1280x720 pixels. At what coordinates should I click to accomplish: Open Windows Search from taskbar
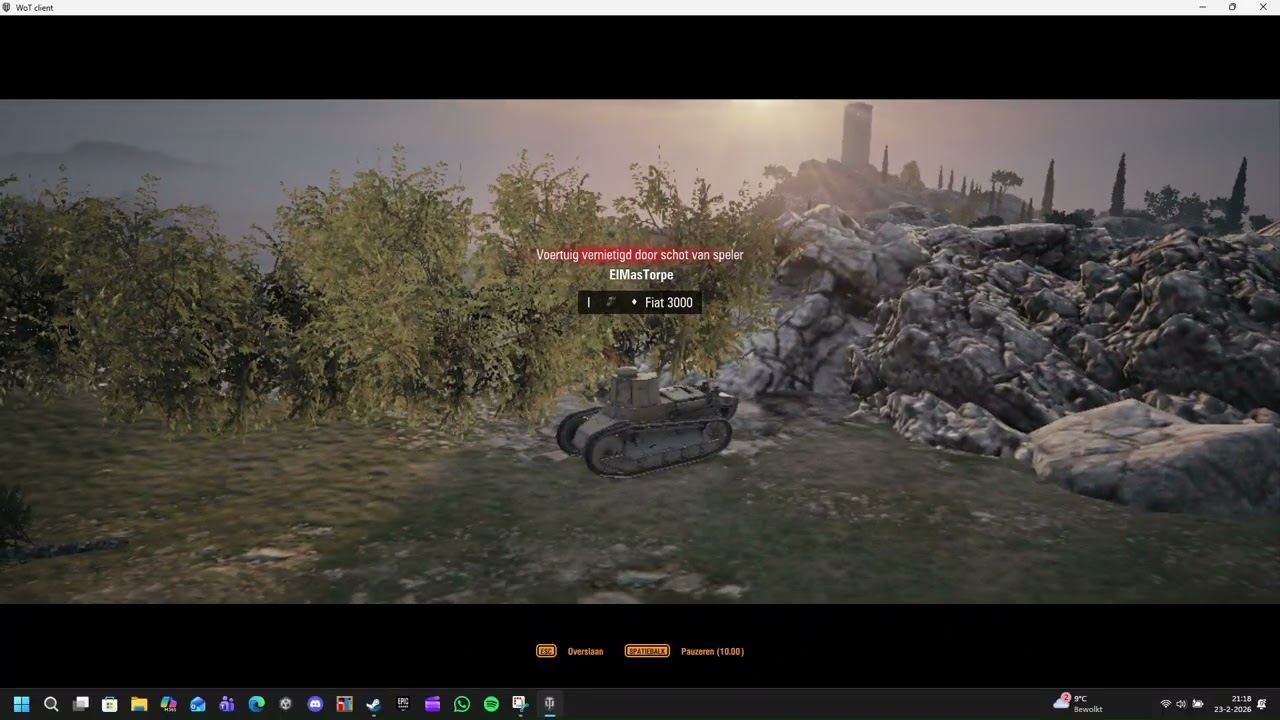[x=51, y=704]
